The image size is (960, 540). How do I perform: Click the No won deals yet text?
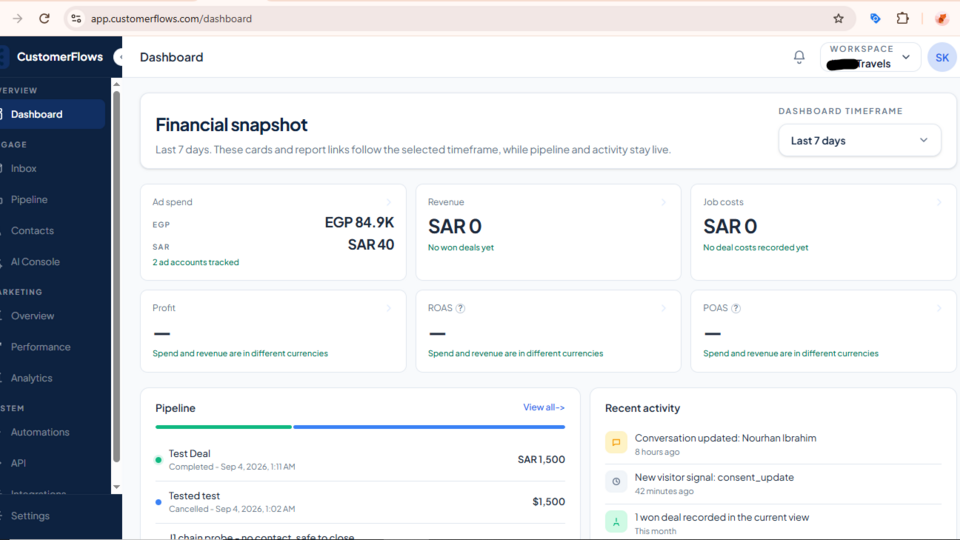point(460,247)
